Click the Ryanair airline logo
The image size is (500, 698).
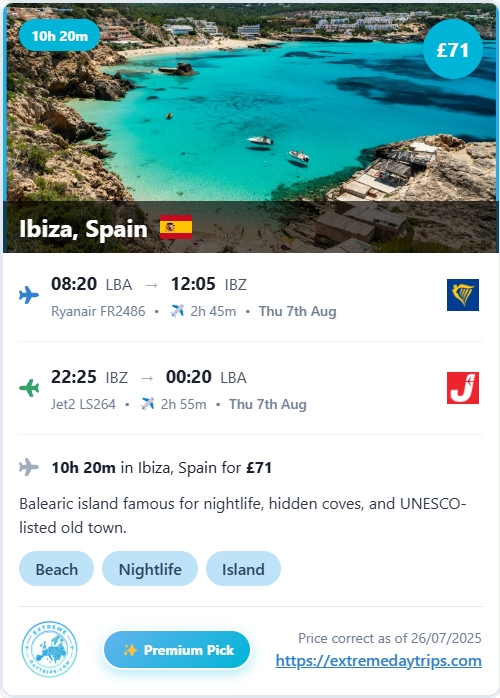pyautogui.click(x=463, y=295)
